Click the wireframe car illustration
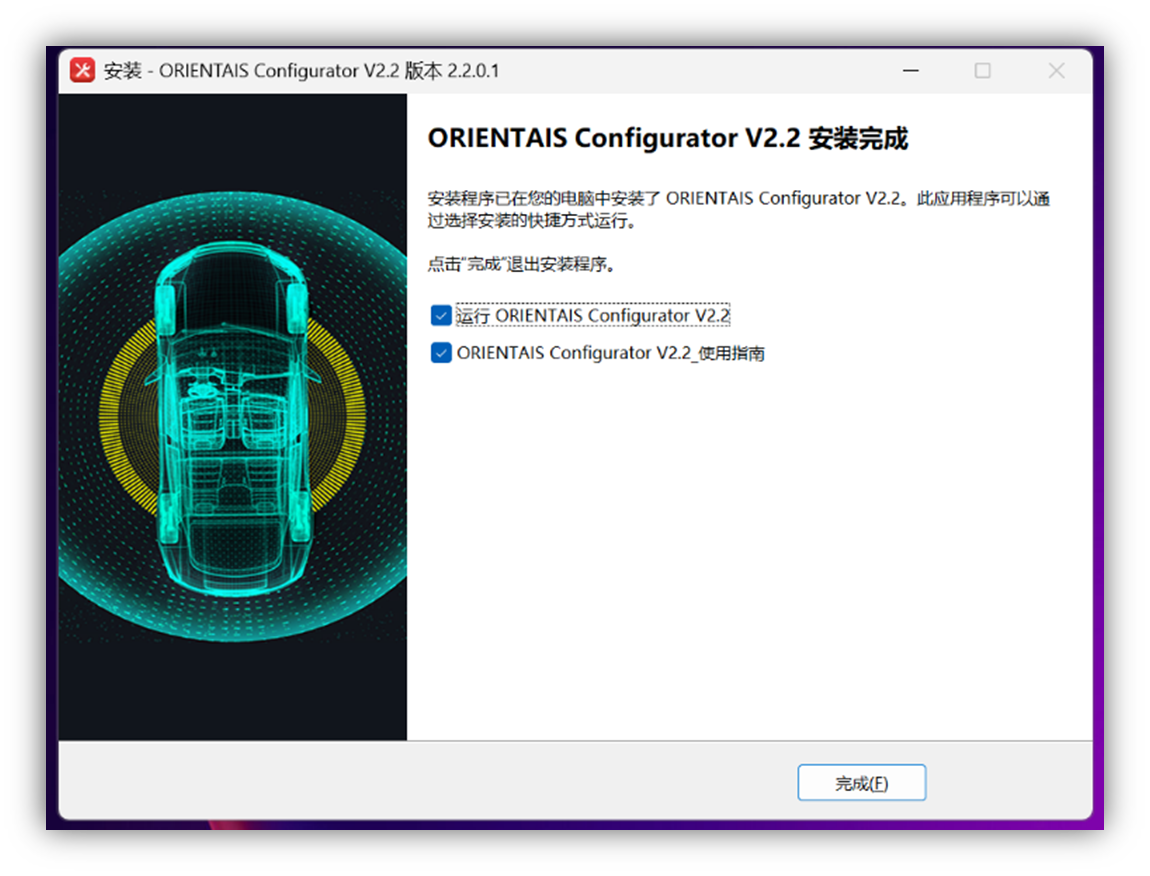The image size is (1150, 876). point(232,418)
